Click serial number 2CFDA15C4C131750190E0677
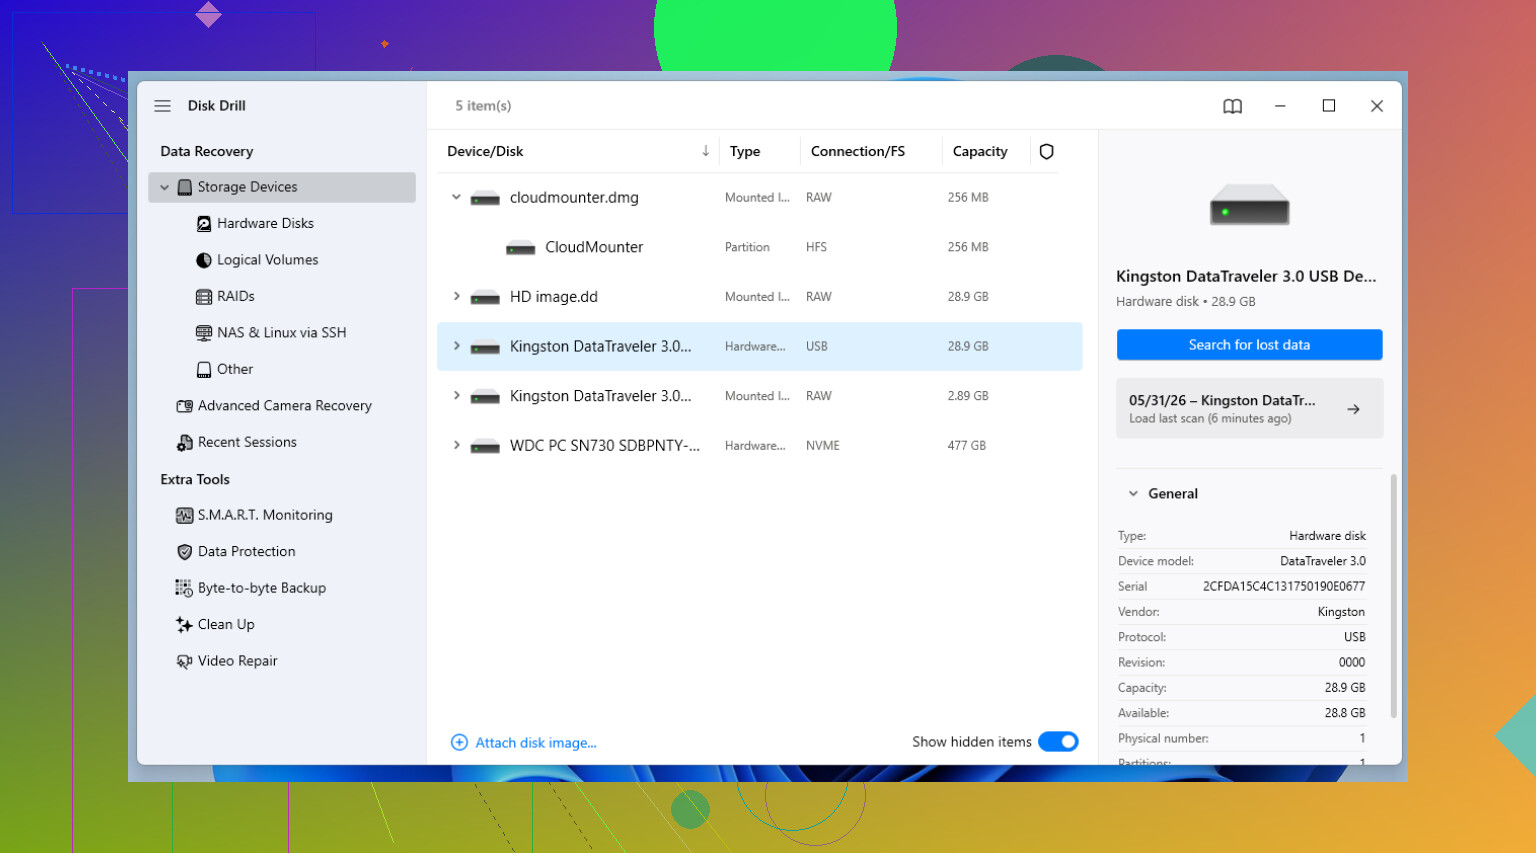The width and height of the screenshot is (1536, 853). tap(1284, 587)
